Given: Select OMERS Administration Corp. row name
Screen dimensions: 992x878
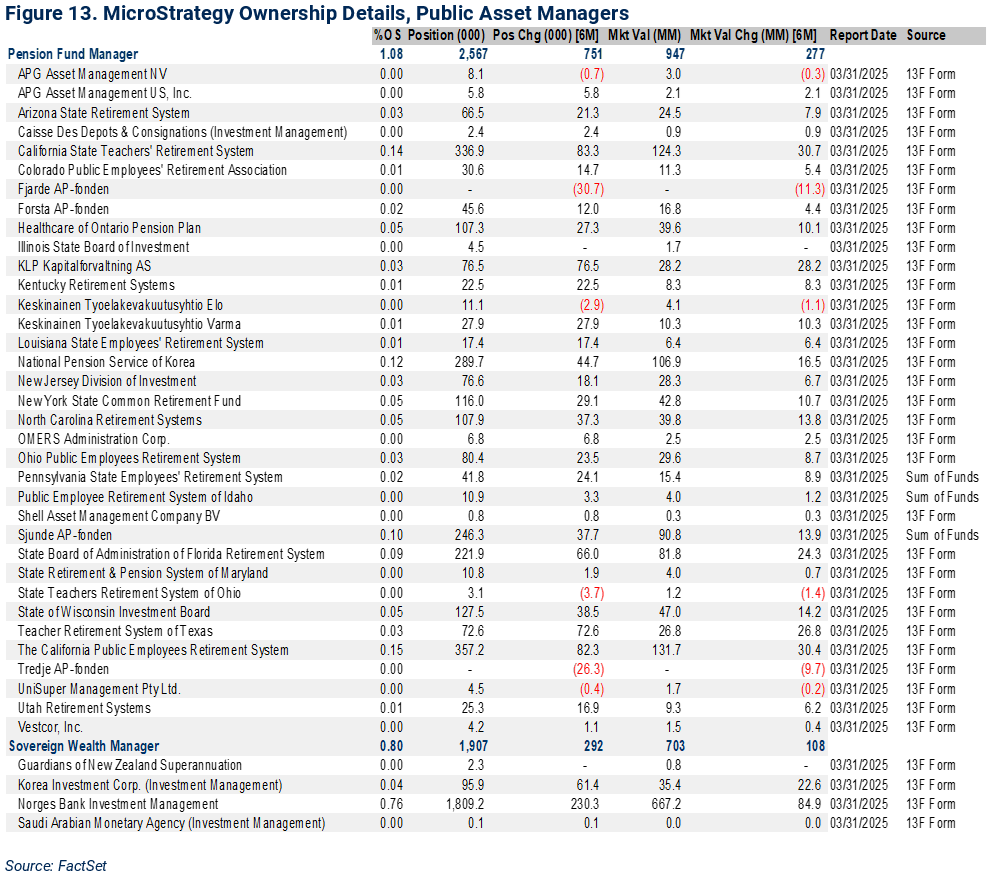Looking at the screenshot, I should pos(94,439).
